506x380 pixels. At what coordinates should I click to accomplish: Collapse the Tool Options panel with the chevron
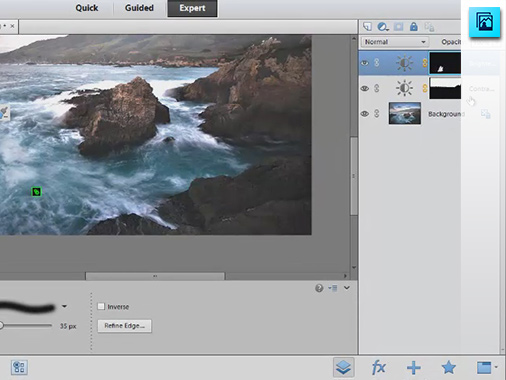pyautogui.click(x=347, y=288)
